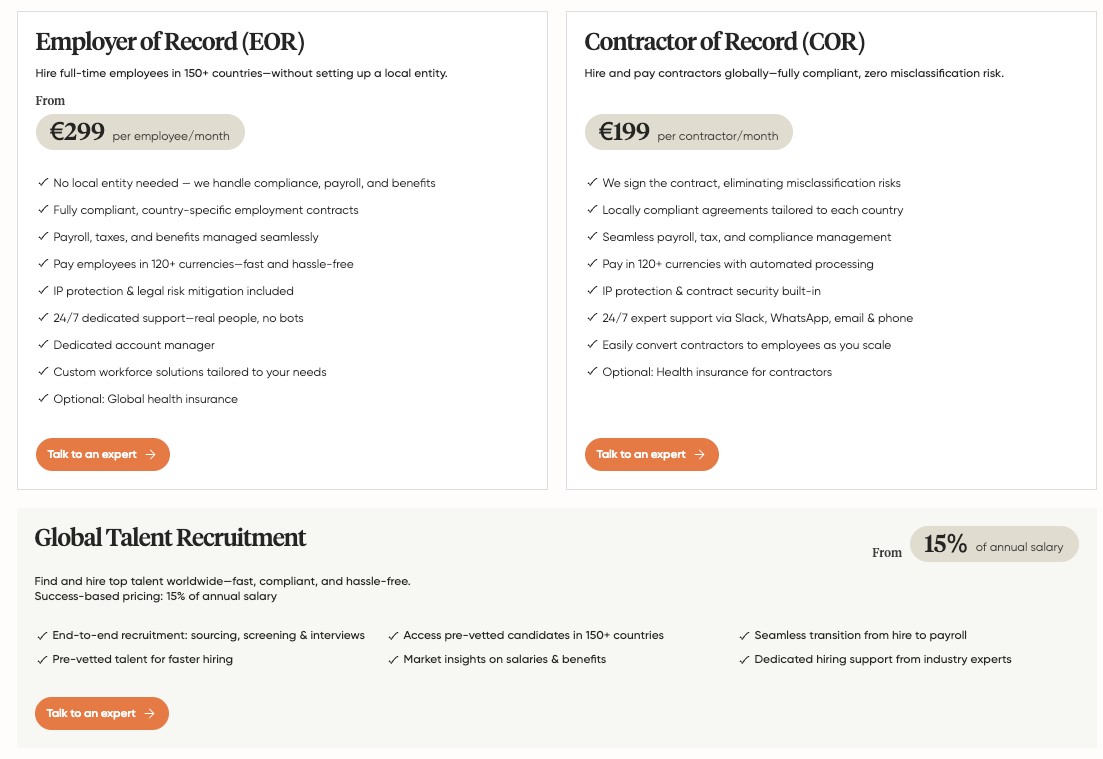Image resolution: width=1103 pixels, height=759 pixels.
Task: Click Talk to an expert under EOR
Action: click(103, 454)
